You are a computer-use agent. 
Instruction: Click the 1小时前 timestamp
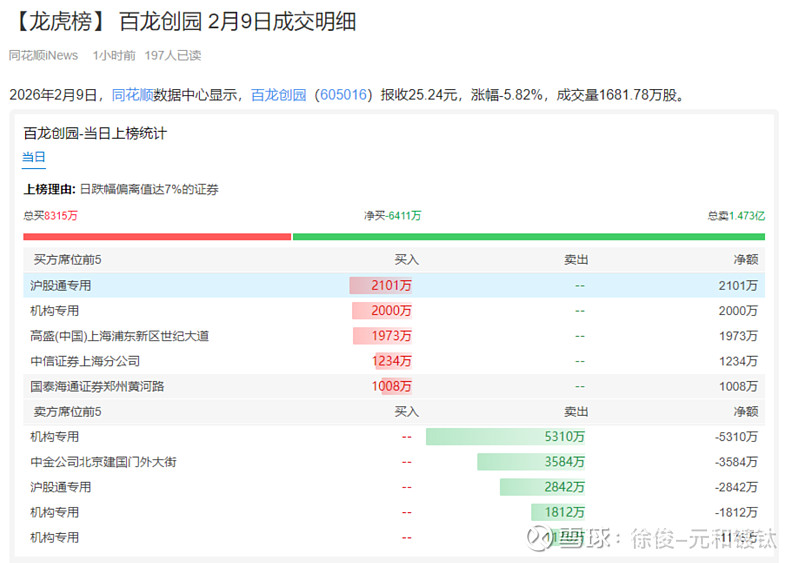tap(114, 55)
